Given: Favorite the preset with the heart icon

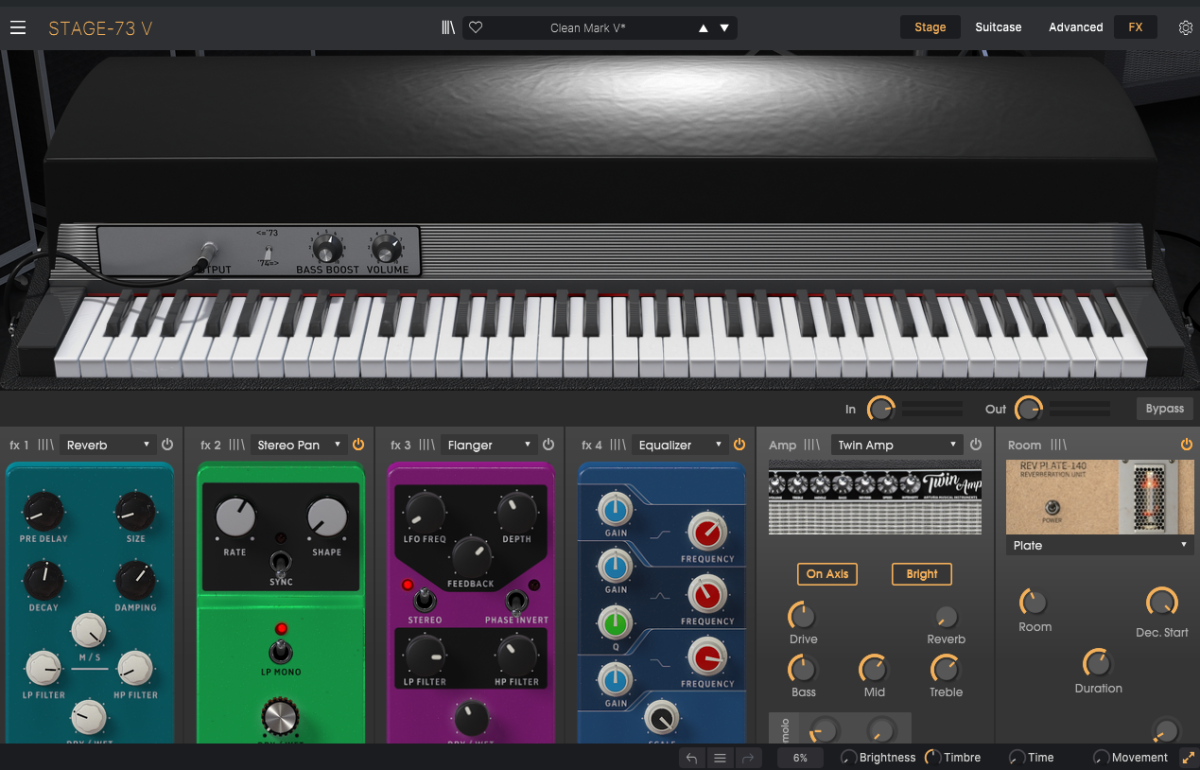Looking at the screenshot, I should (476, 28).
